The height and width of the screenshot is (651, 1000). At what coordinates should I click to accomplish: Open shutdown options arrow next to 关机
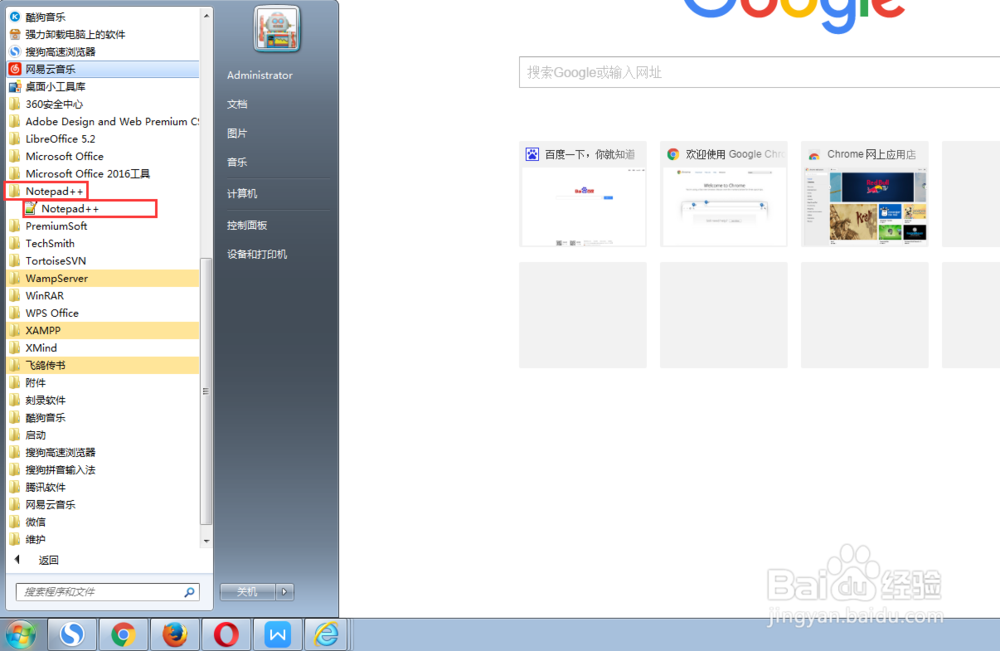284,592
